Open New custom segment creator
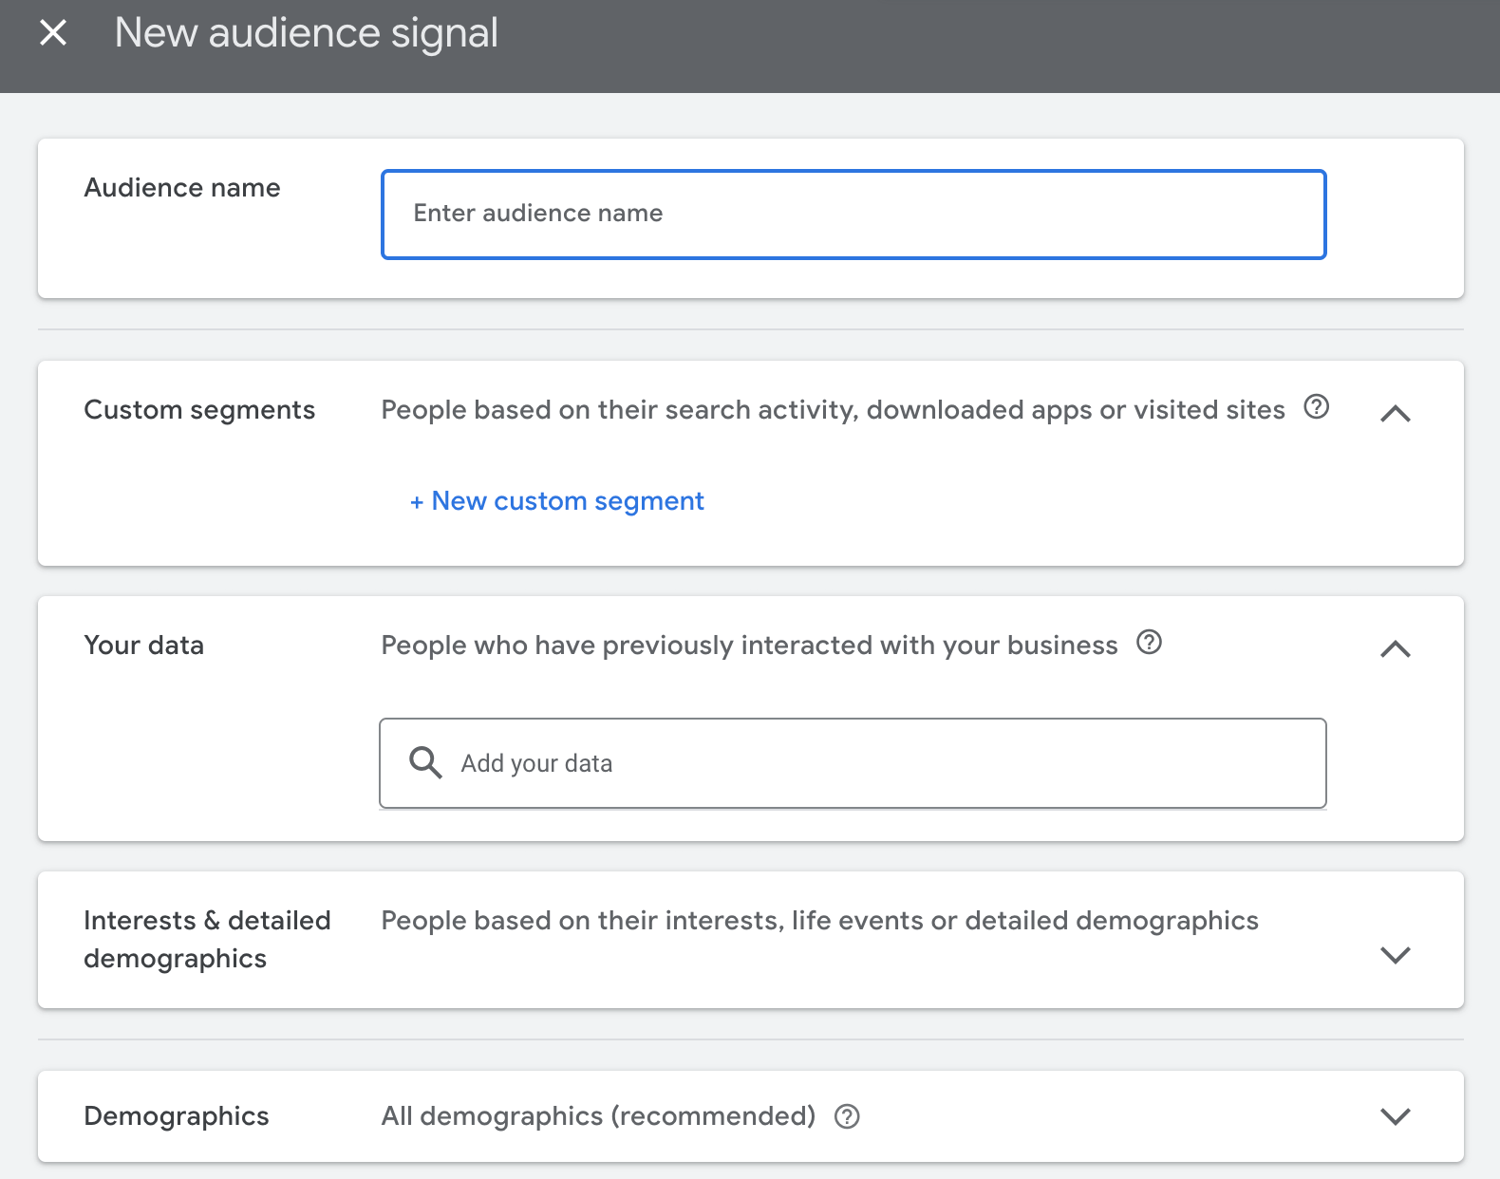The image size is (1500, 1179). point(556,500)
